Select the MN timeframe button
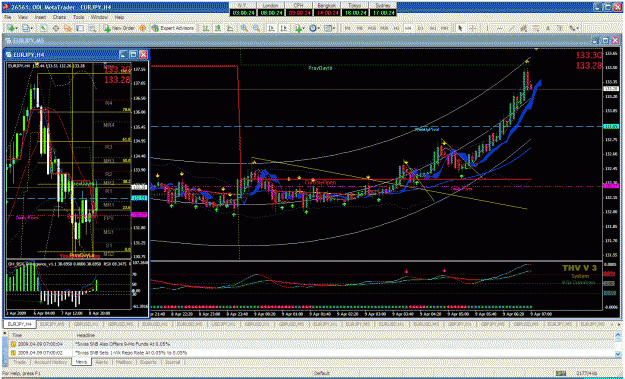The image size is (625, 379). coord(444,28)
